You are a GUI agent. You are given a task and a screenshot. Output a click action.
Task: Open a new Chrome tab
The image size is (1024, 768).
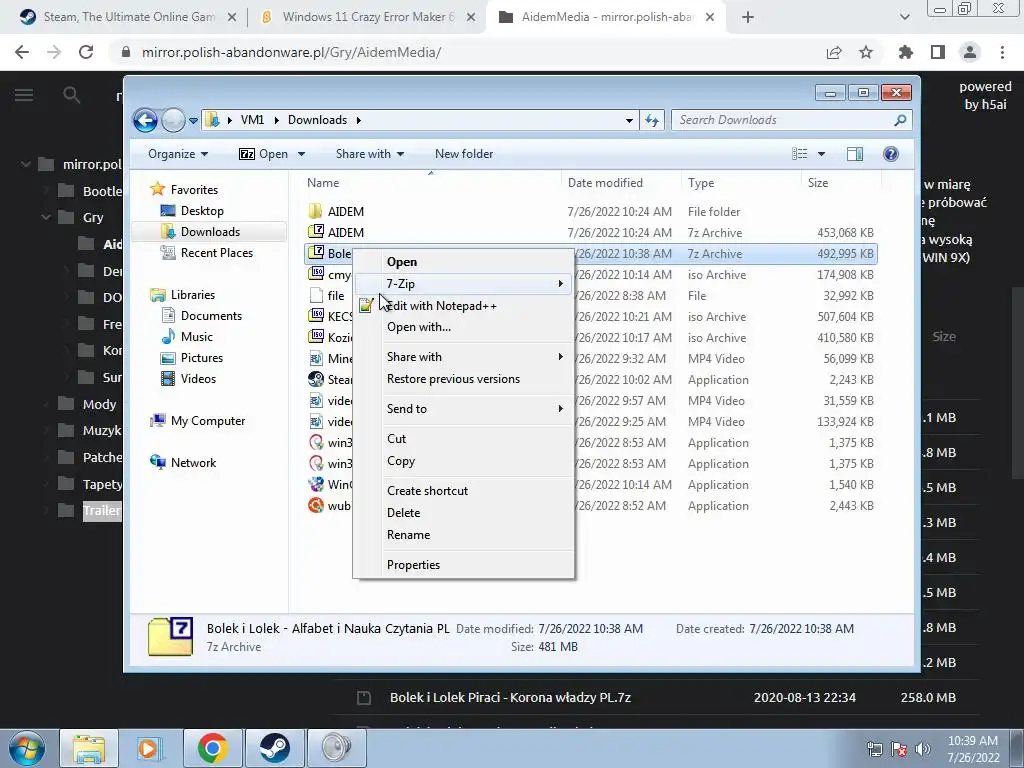tap(748, 18)
